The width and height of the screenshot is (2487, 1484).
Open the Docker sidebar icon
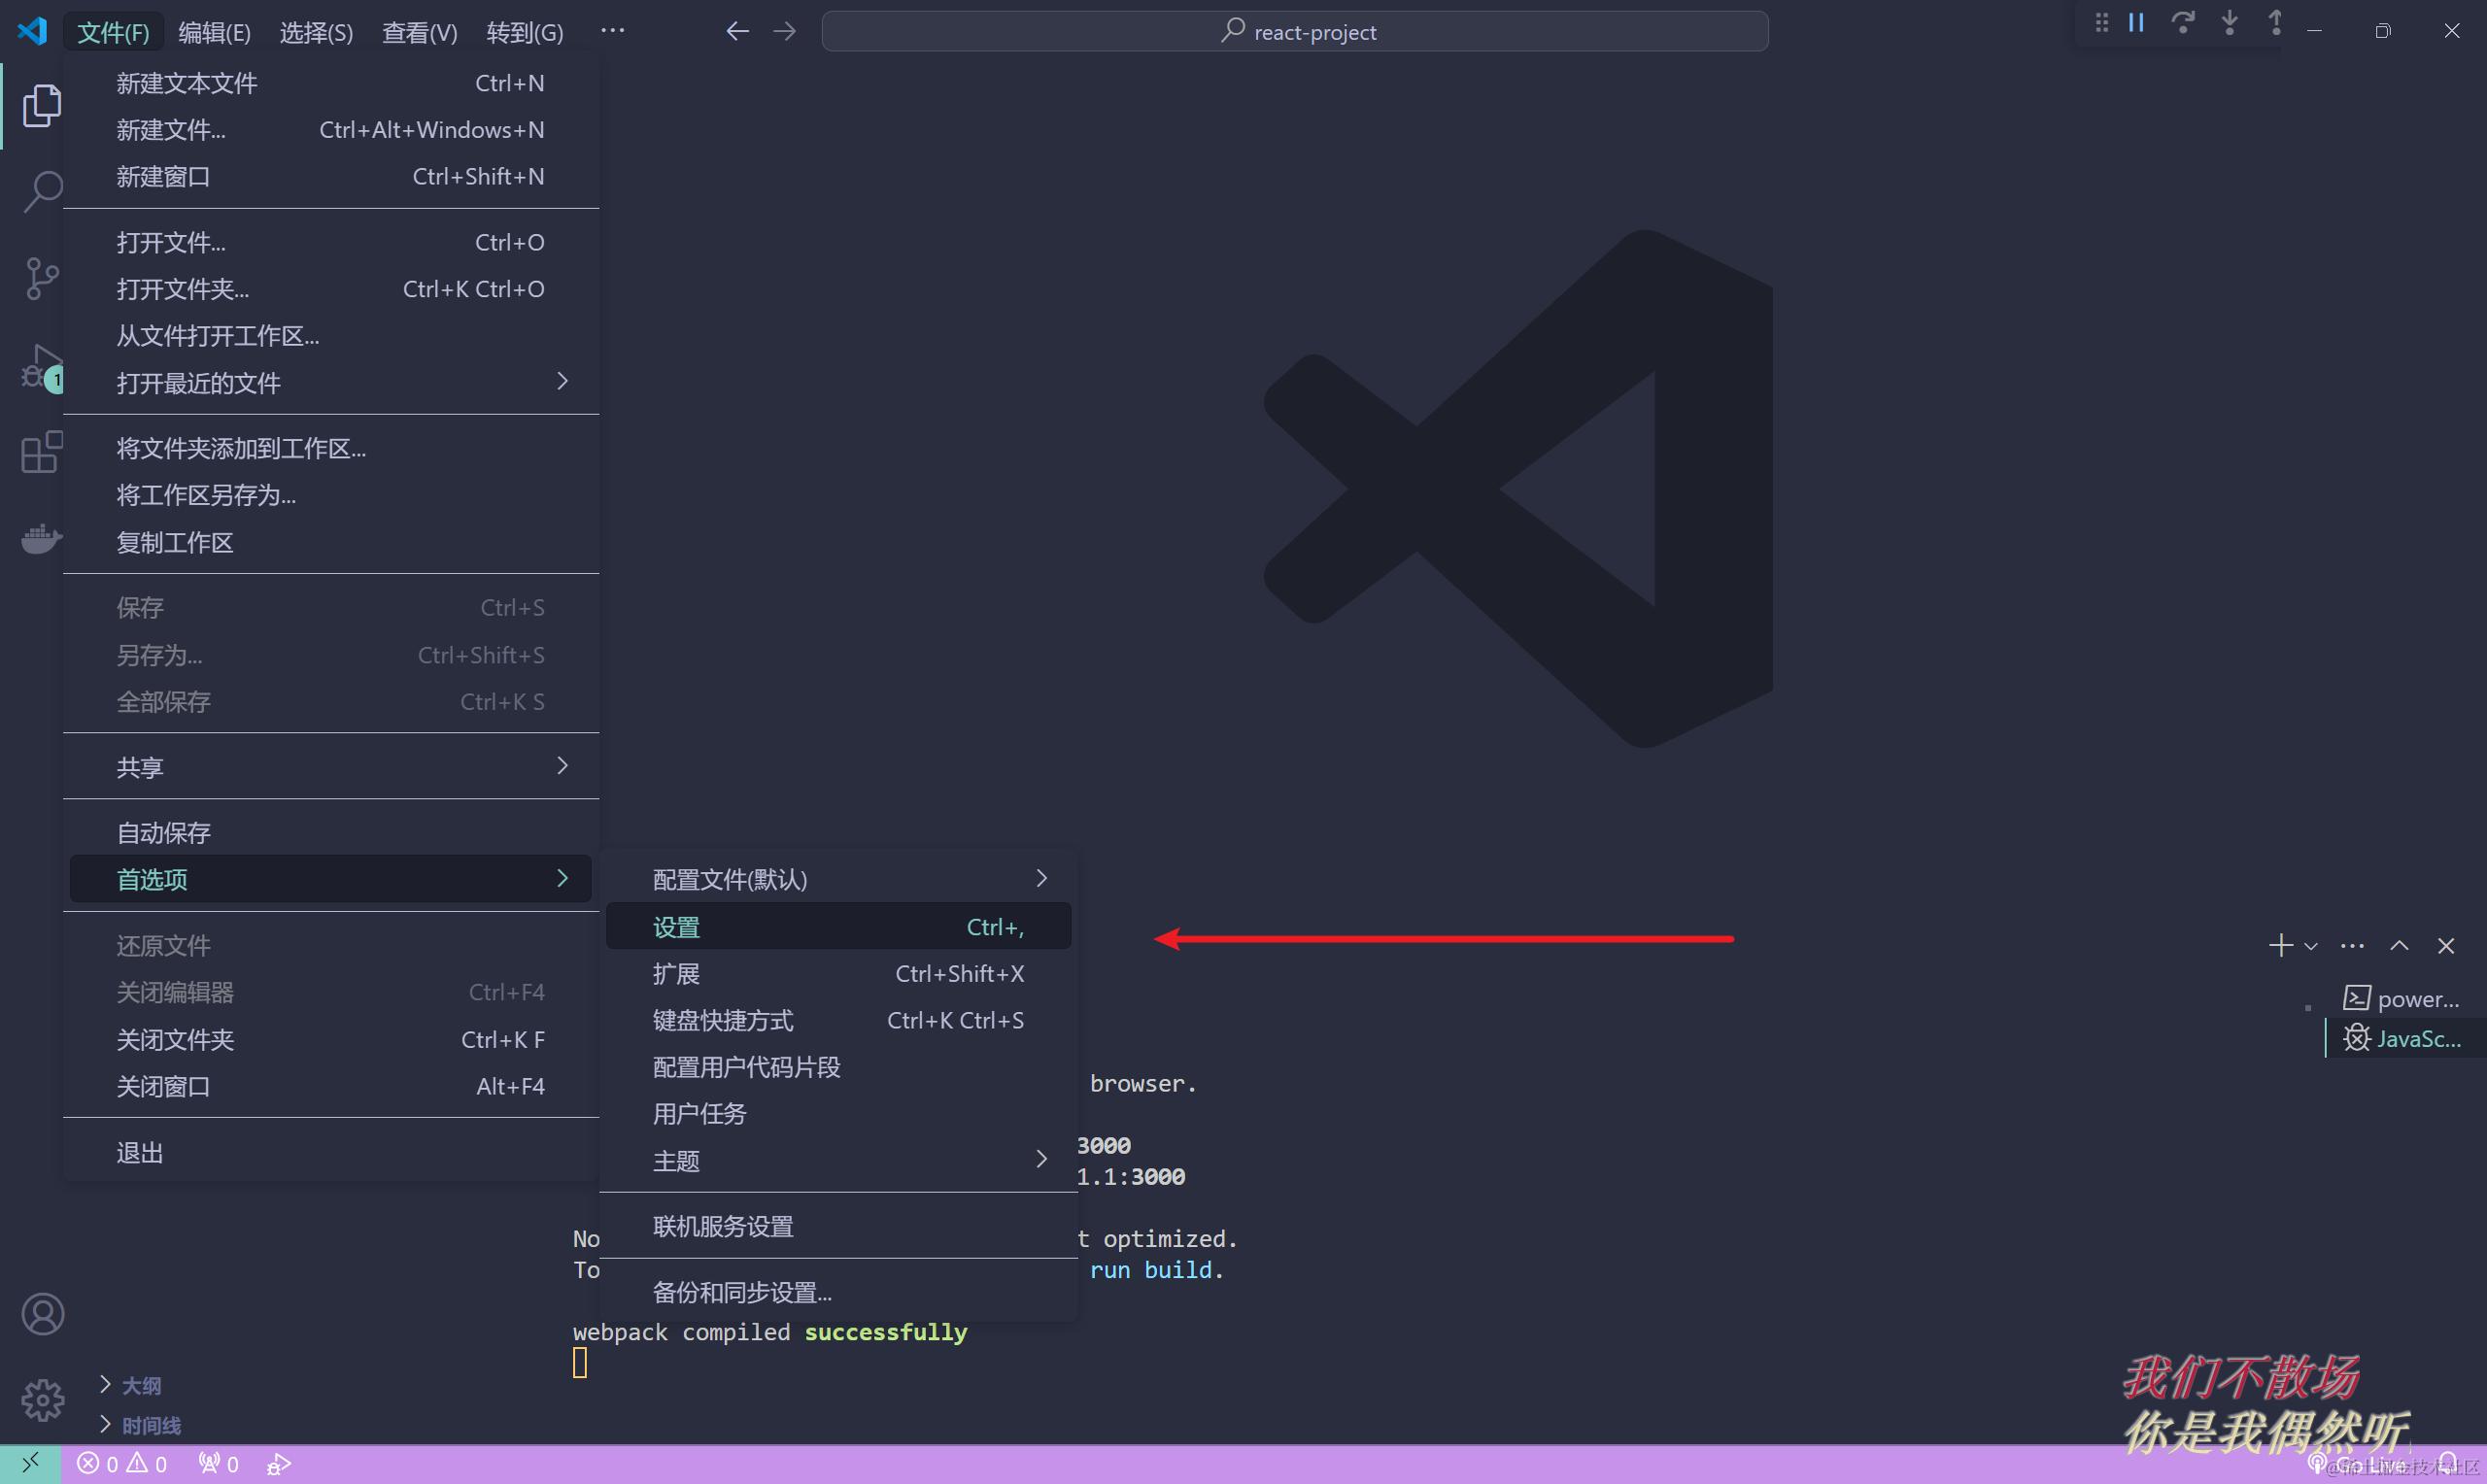pyautogui.click(x=41, y=539)
